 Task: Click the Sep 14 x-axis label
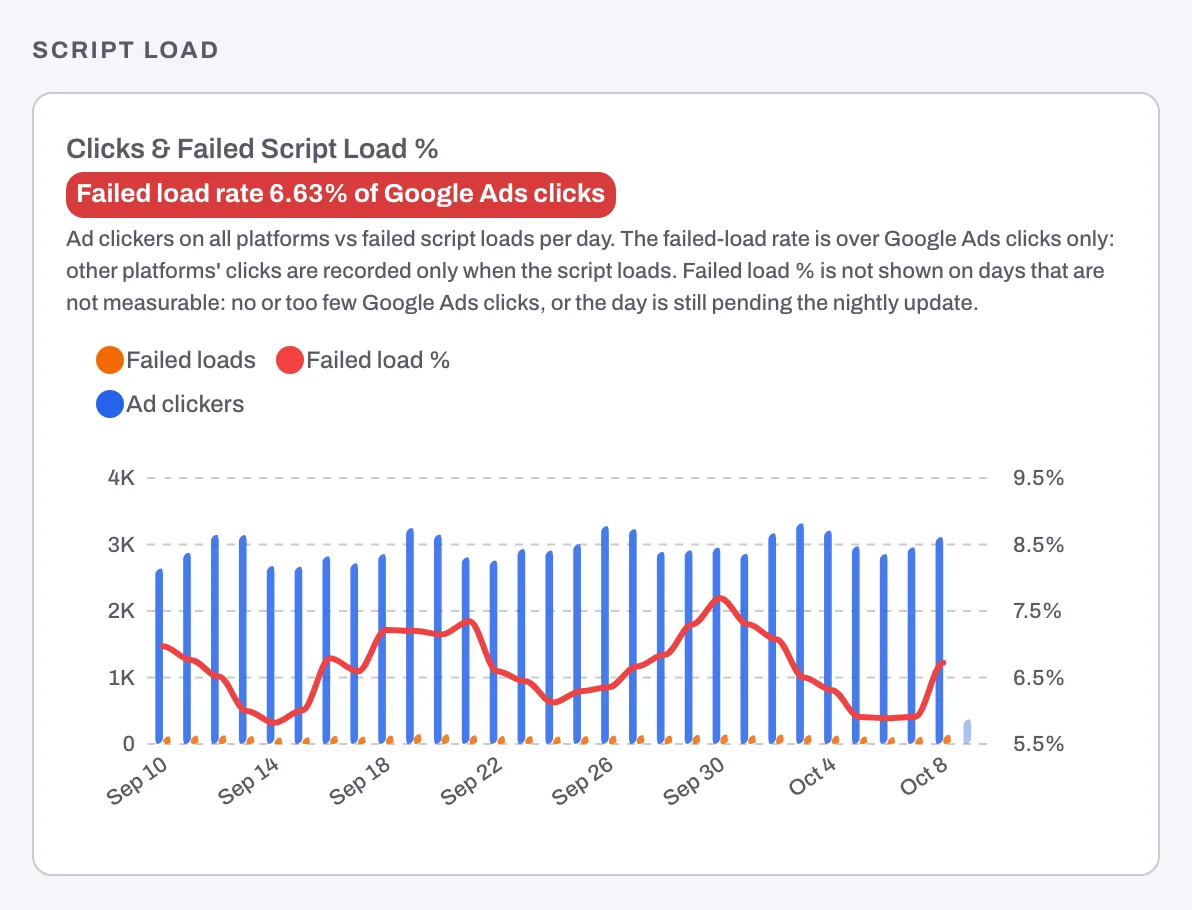click(x=249, y=781)
